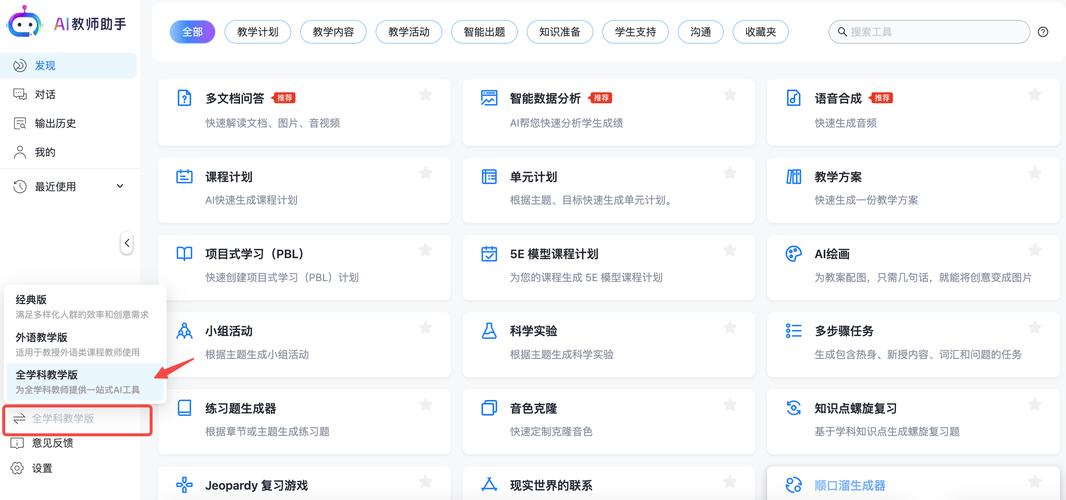Viewport: 1066px width, 500px height.
Task: Switch to the 收藏夹 filter tab
Action: (761, 32)
